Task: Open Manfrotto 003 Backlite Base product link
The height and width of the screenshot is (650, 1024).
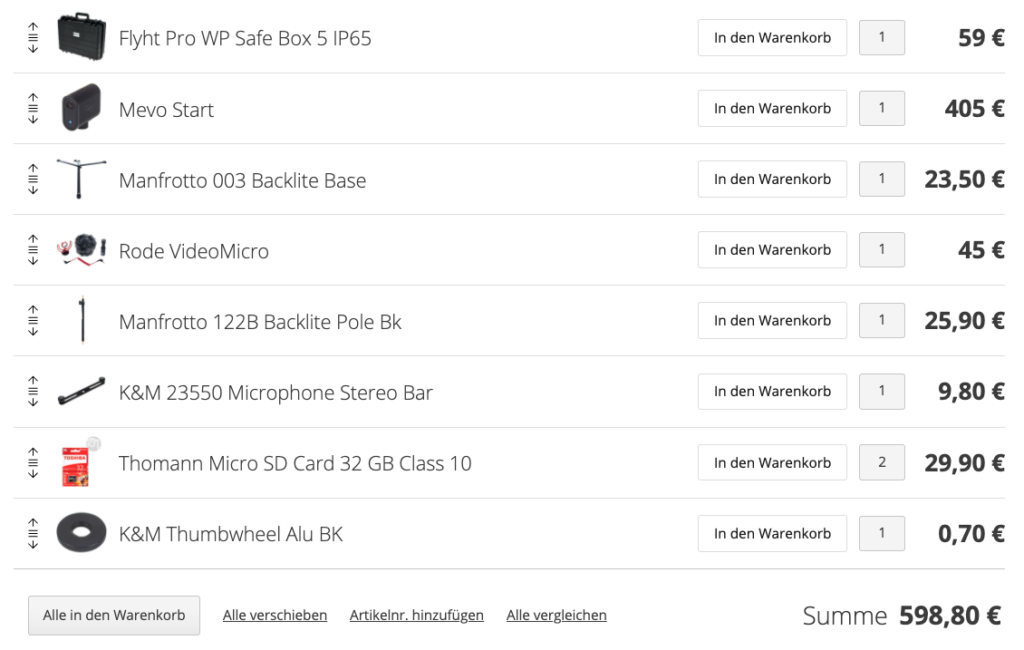Action: (242, 180)
